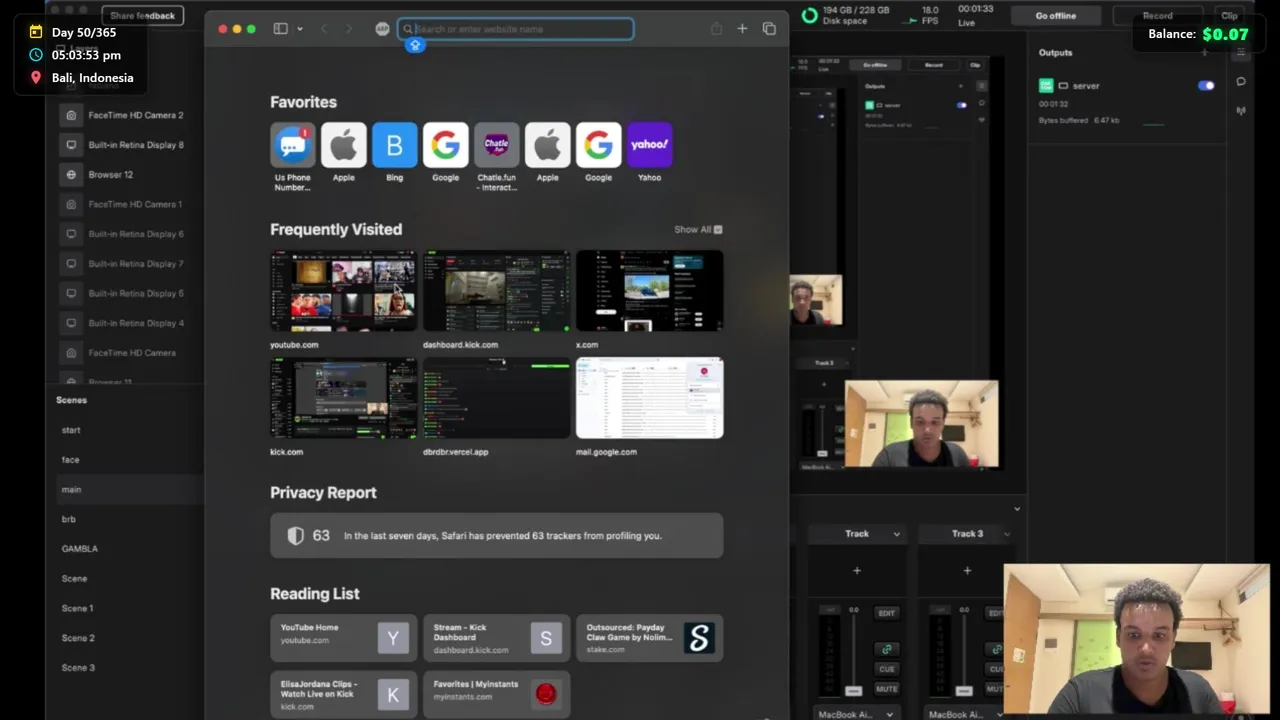Open the chat bubble side panel icon
1280x720 pixels.
point(1241,81)
